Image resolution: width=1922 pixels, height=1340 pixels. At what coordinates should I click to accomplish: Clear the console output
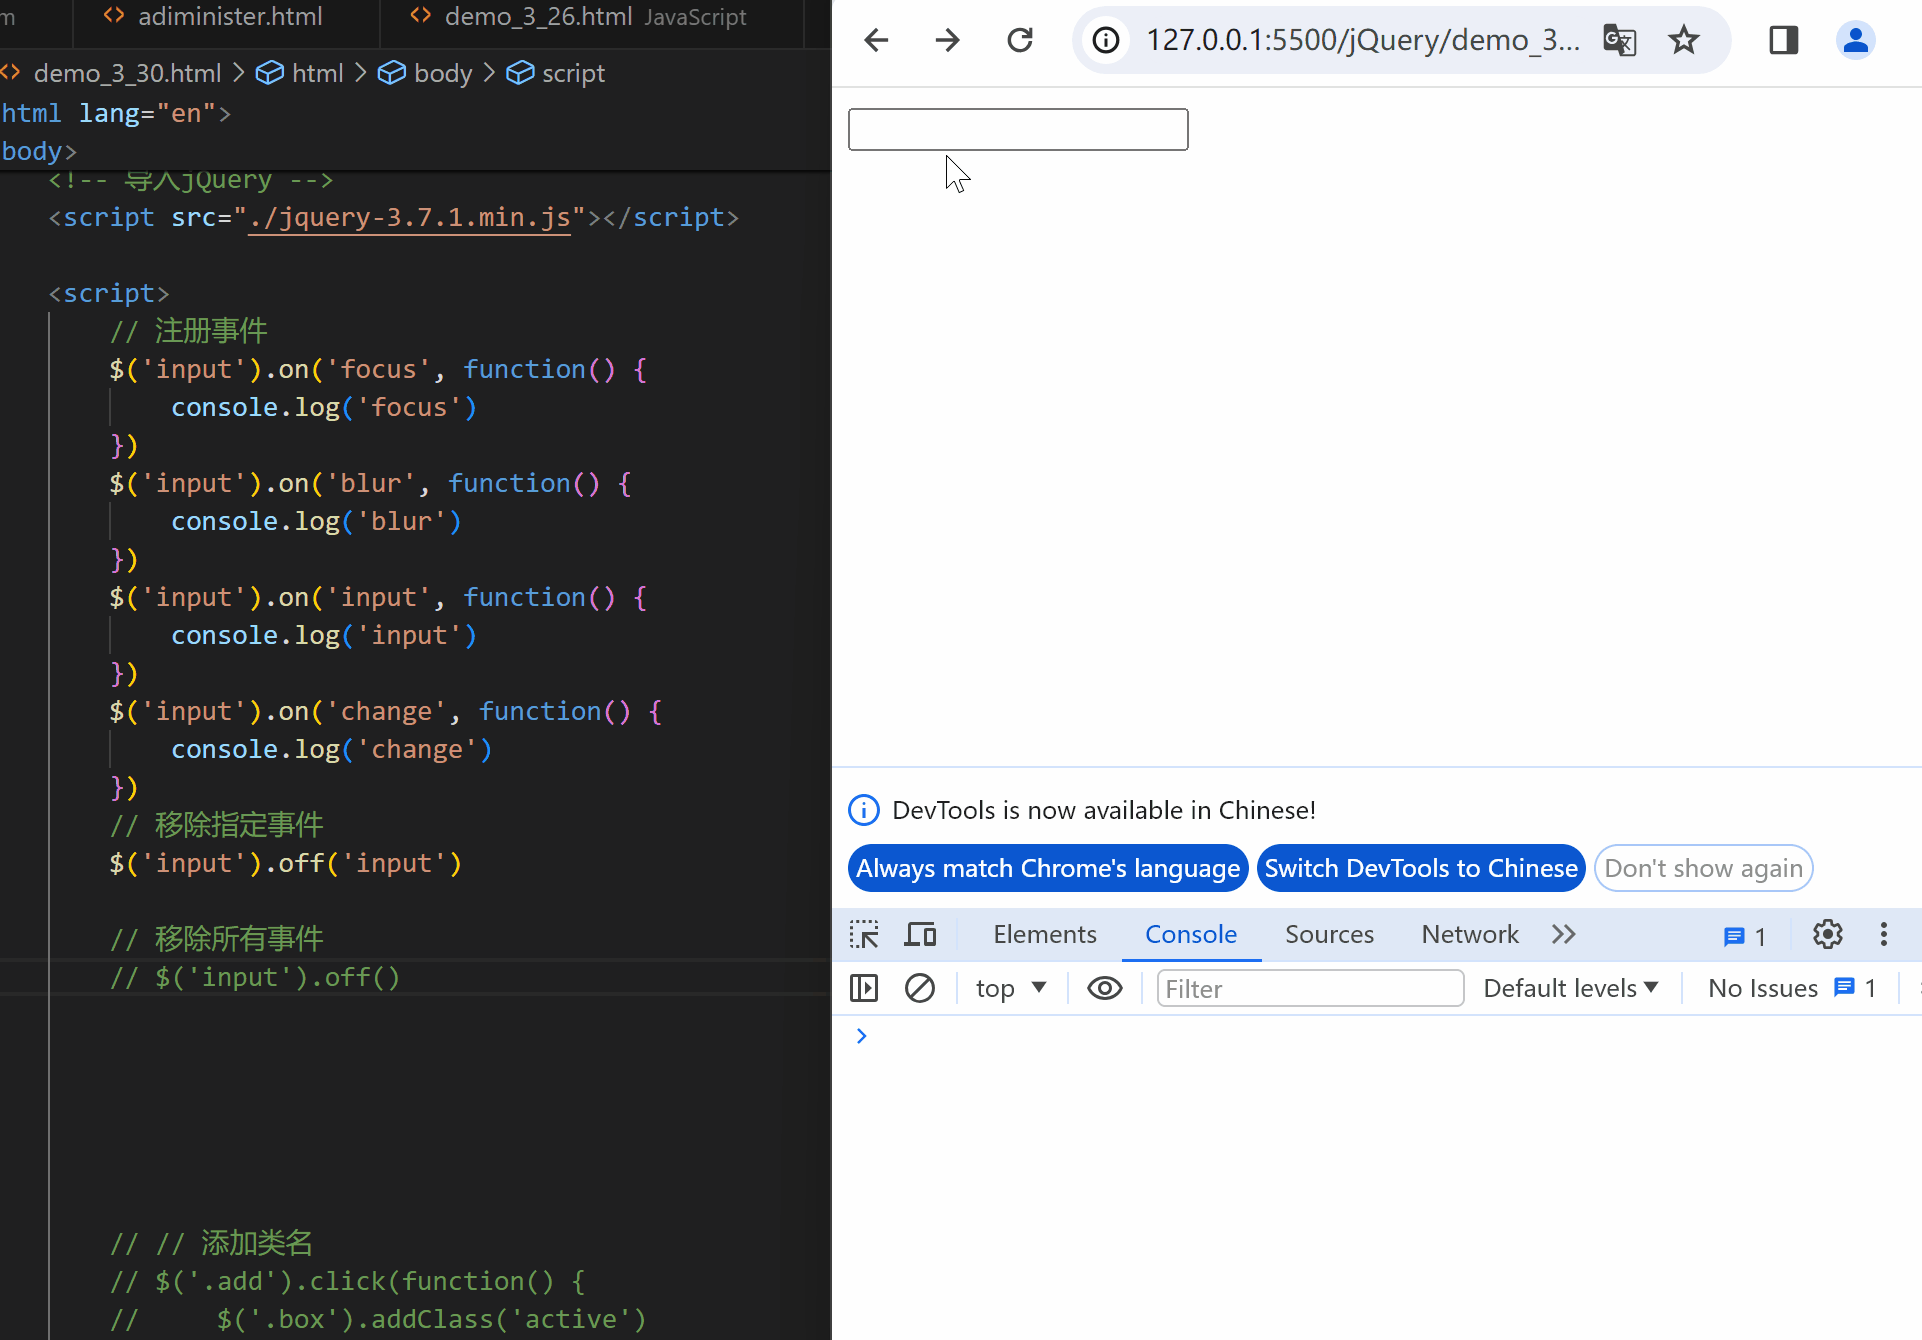[919, 988]
